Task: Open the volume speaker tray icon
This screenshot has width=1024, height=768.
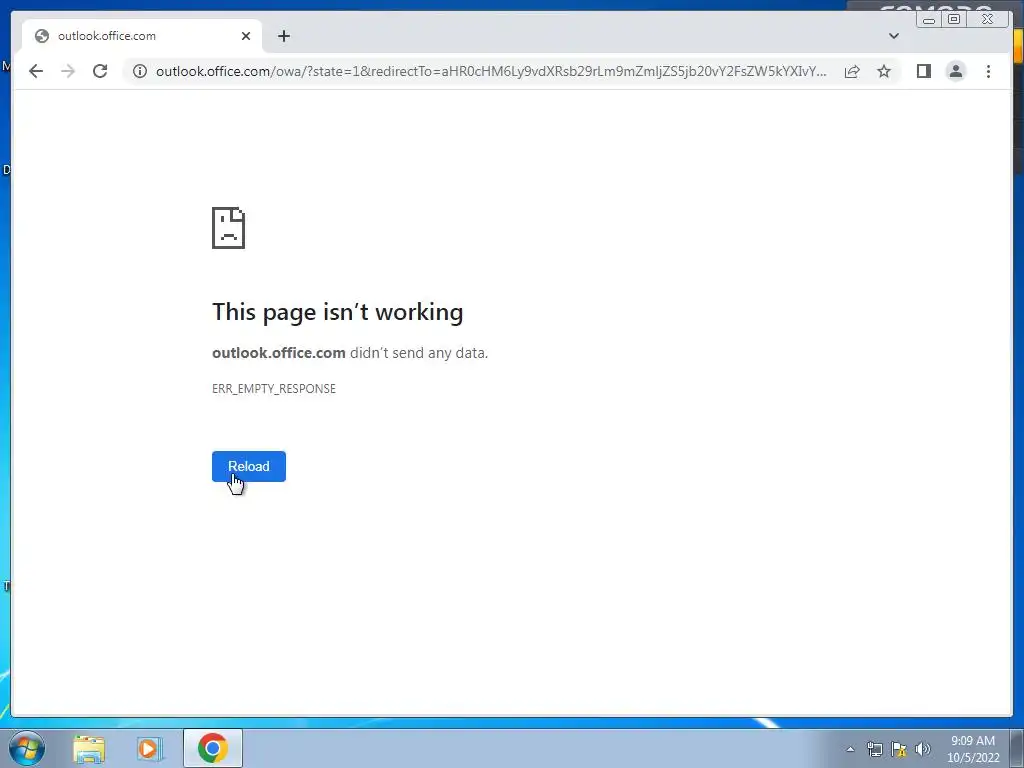Action: [922, 749]
